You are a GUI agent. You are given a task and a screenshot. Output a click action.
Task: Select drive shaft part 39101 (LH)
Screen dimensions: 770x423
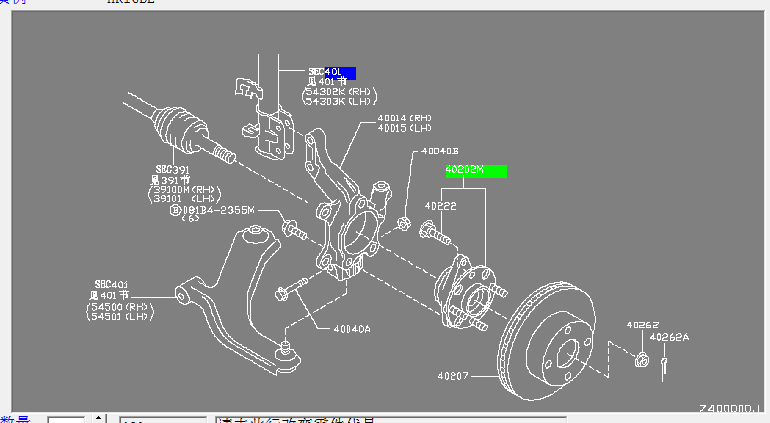(185, 199)
